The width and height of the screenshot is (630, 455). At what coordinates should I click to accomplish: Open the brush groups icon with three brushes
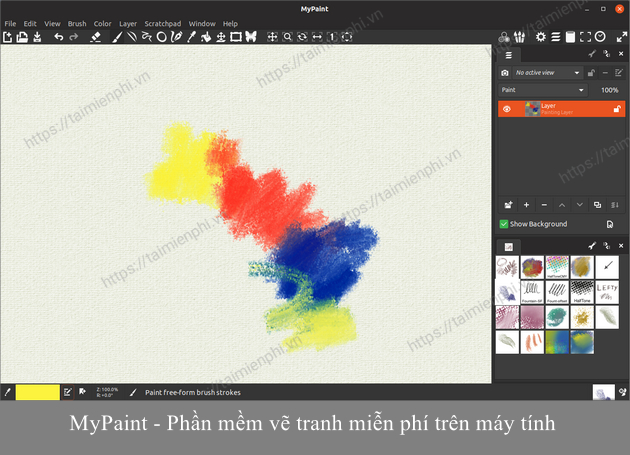coord(520,37)
